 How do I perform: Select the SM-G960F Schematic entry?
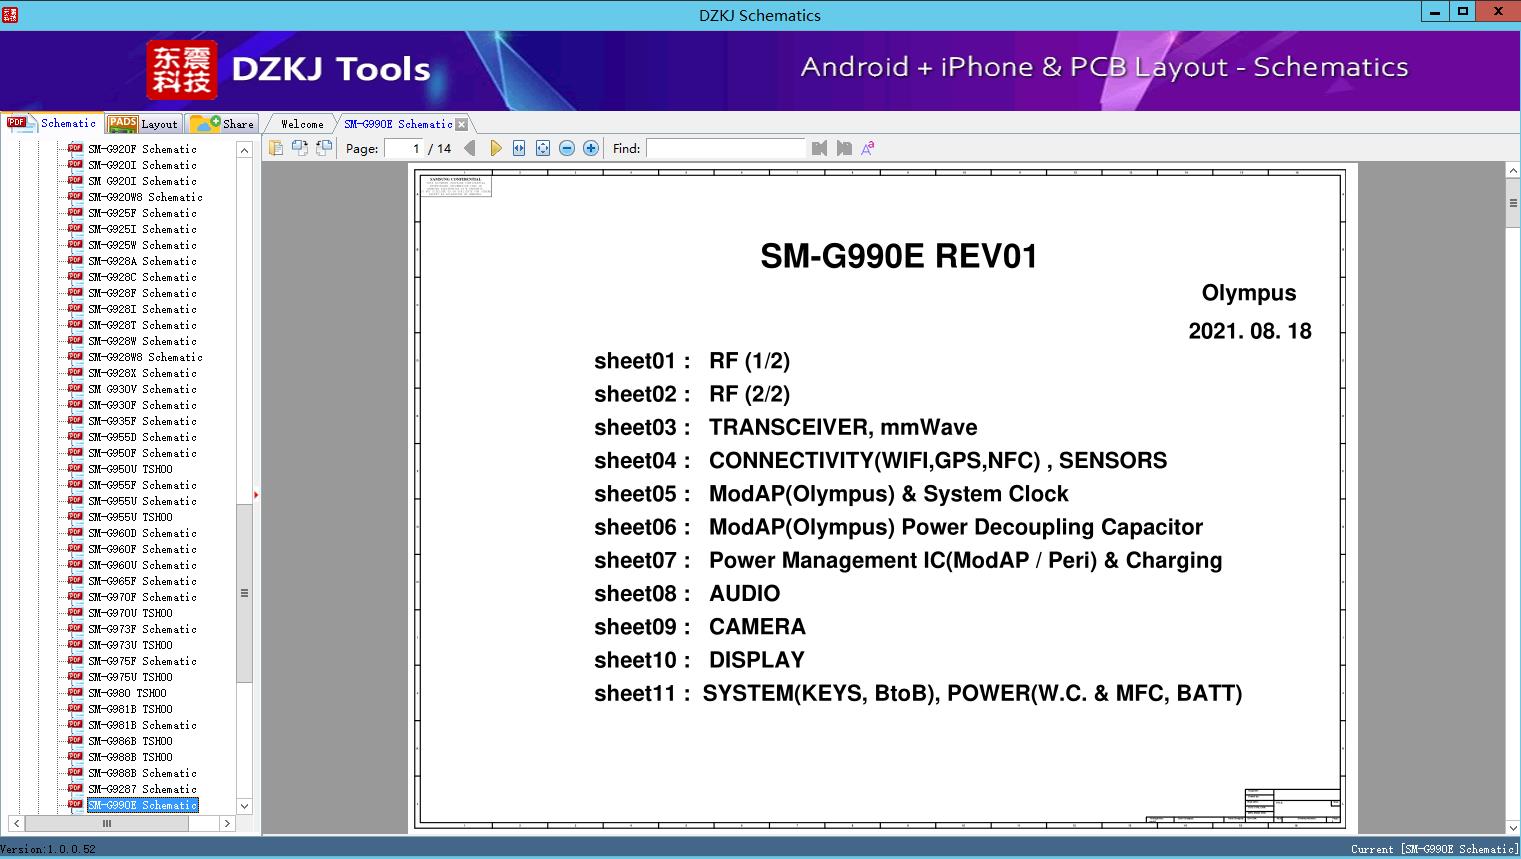142,549
